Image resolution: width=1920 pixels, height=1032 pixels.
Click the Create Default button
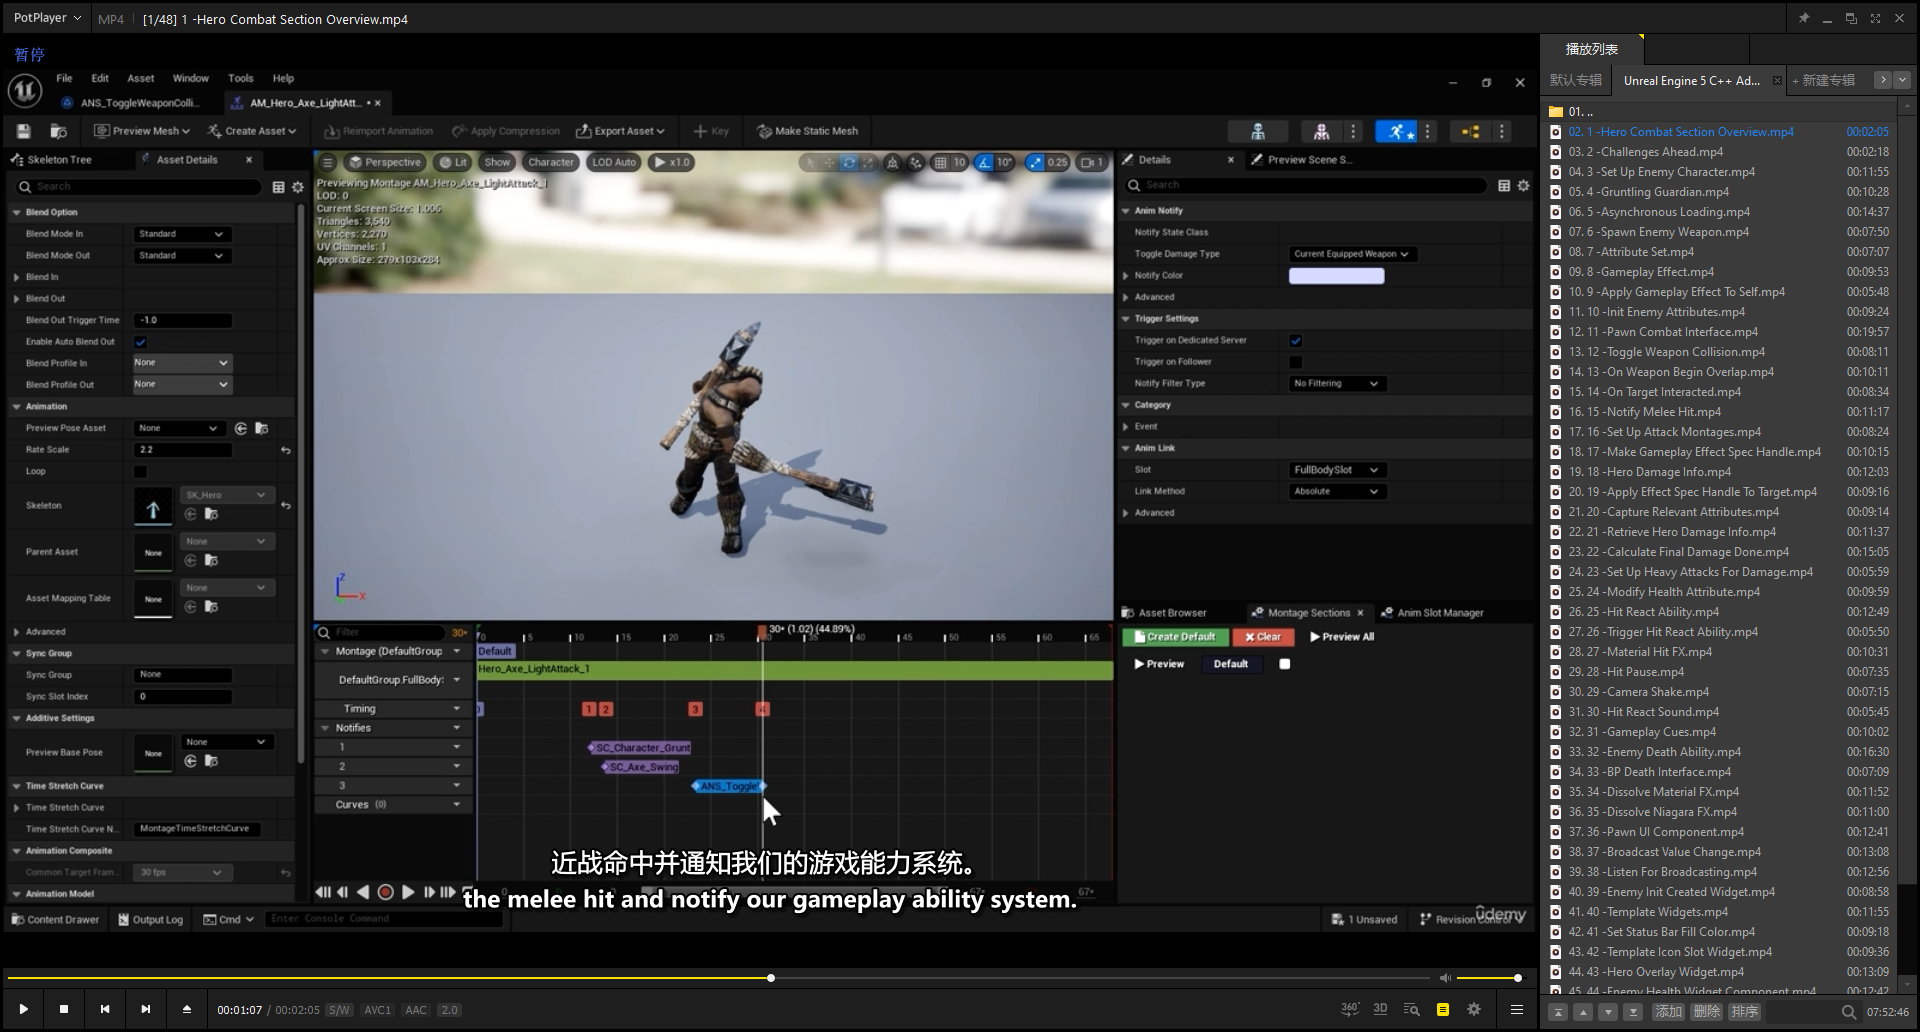[x=1175, y=637]
